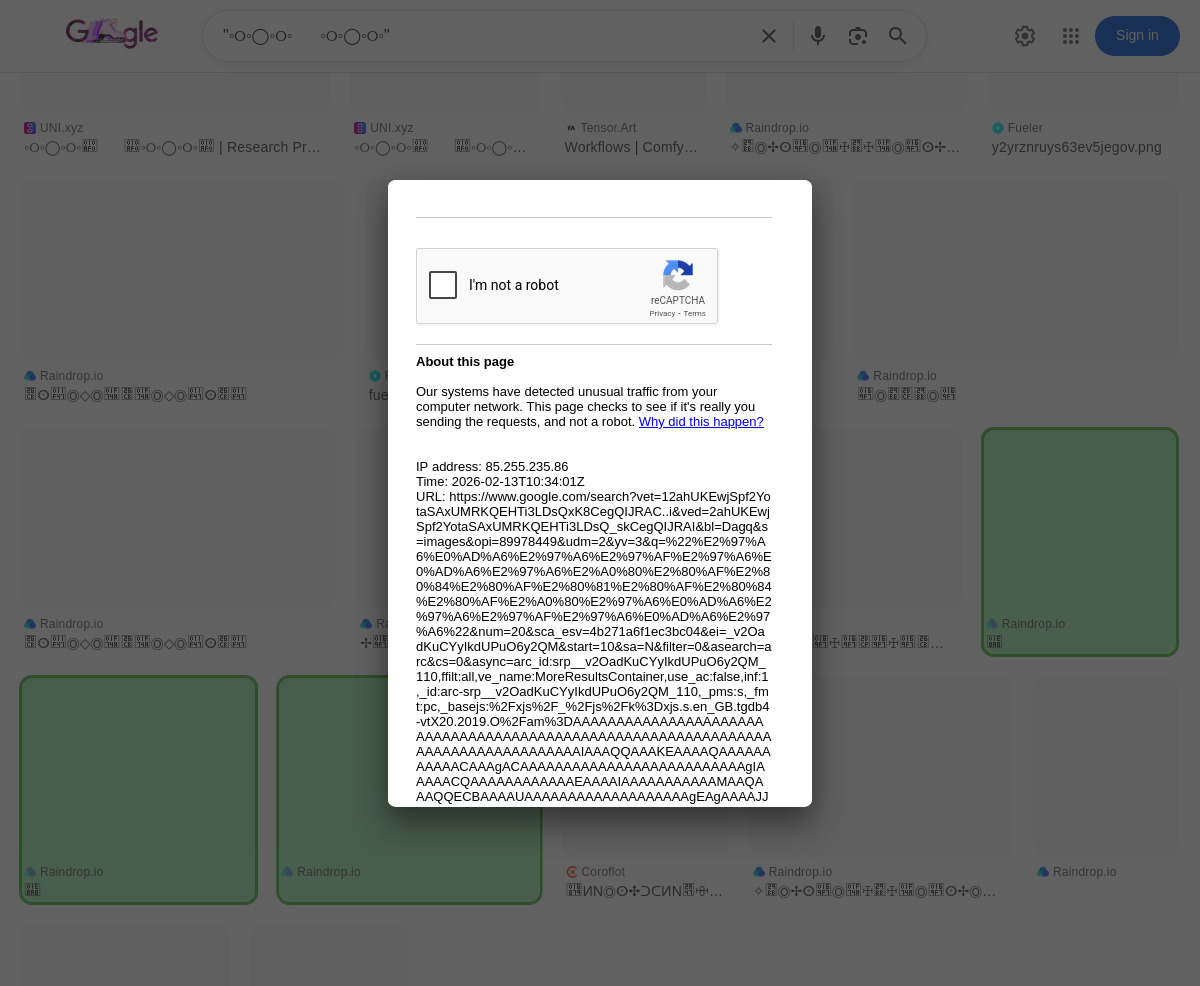1200x986 pixels.
Task: Open reCAPTCHA Privacy link
Action: point(662,314)
